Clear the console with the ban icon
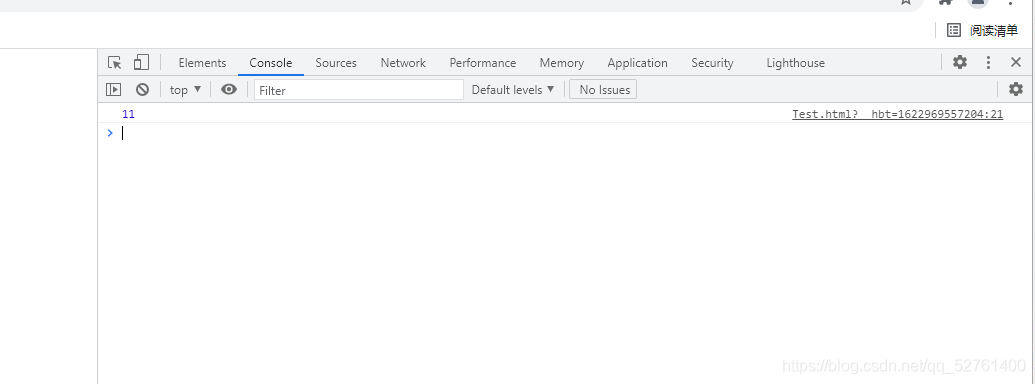This screenshot has width=1035, height=384. pyautogui.click(x=143, y=89)
